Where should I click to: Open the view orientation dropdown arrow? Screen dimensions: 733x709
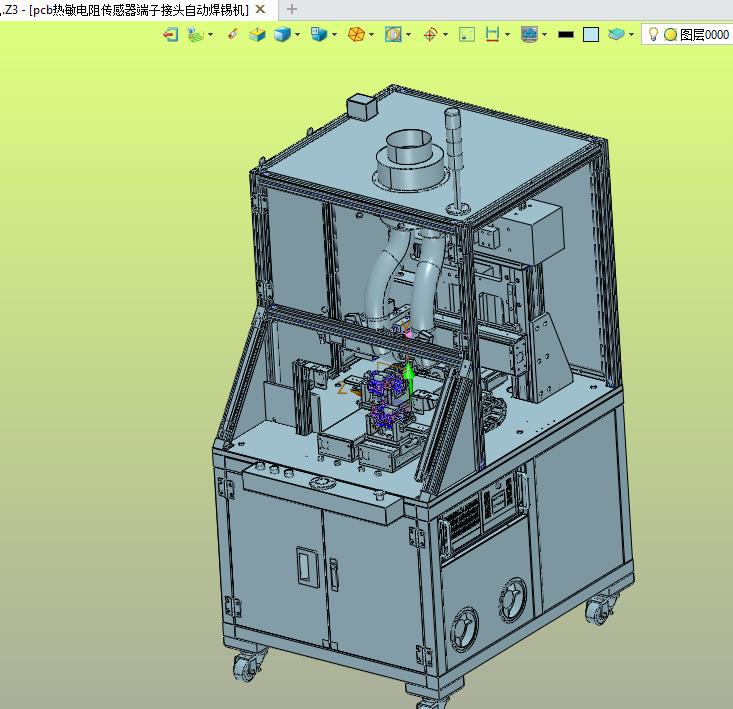click(x=334, y=35)
